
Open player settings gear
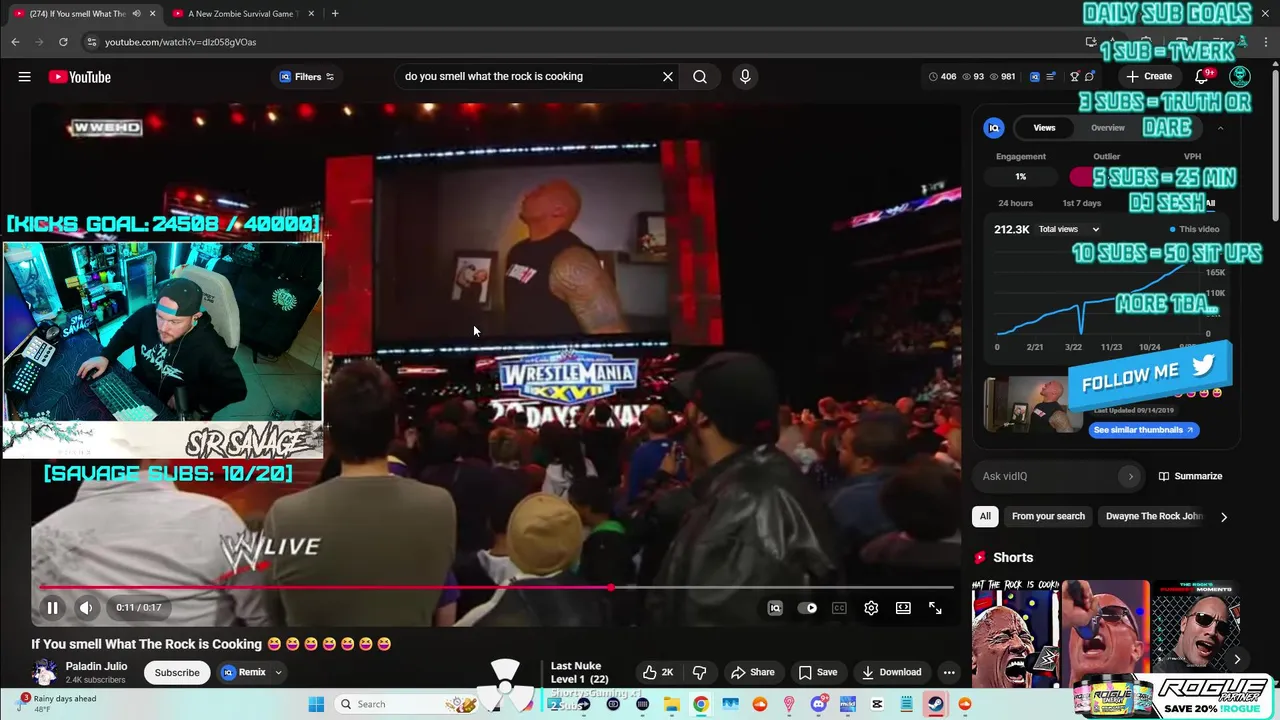[871, 607]
